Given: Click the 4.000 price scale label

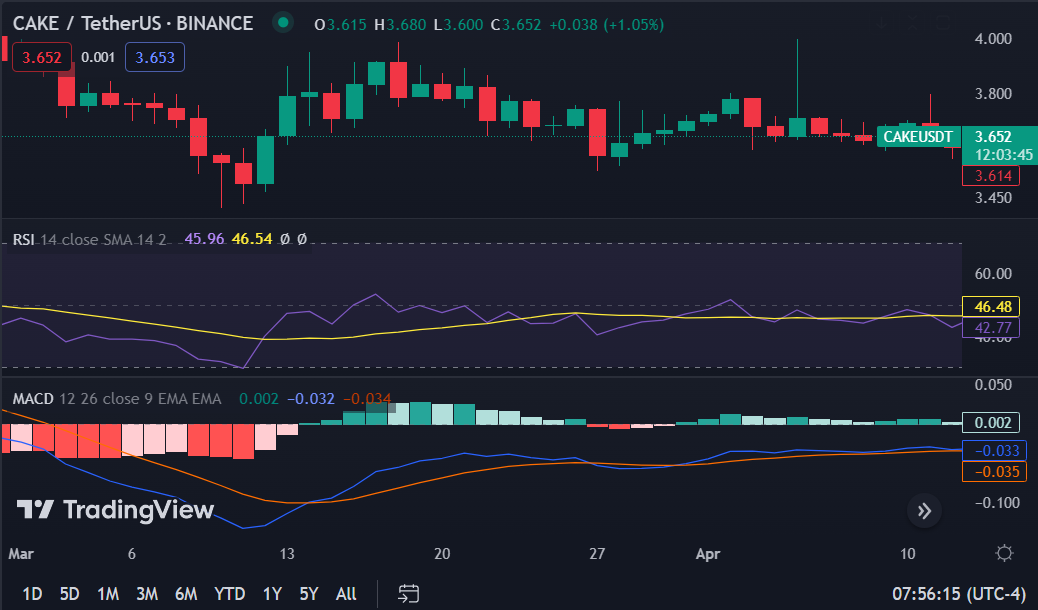Looking at the screenshot, I should 993,38.
